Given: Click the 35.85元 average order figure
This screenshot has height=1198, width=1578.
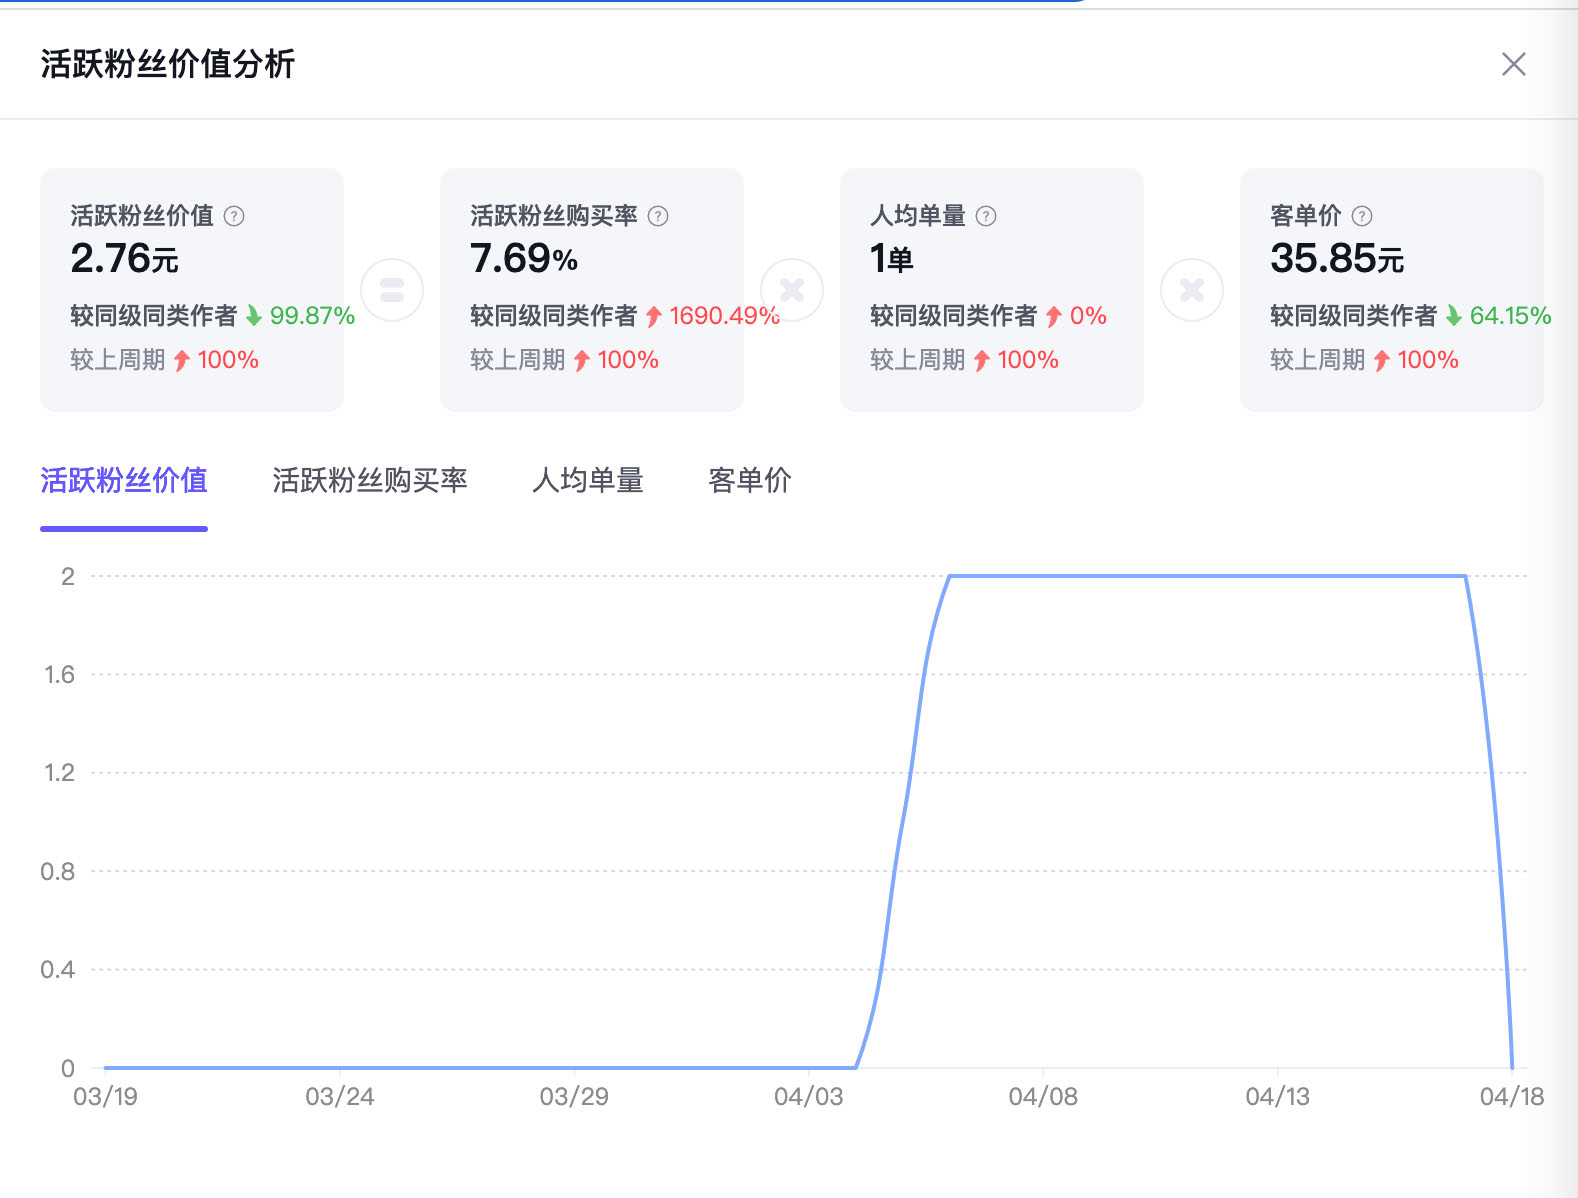Looking at the screenshot, I should tap(1337, 259).
